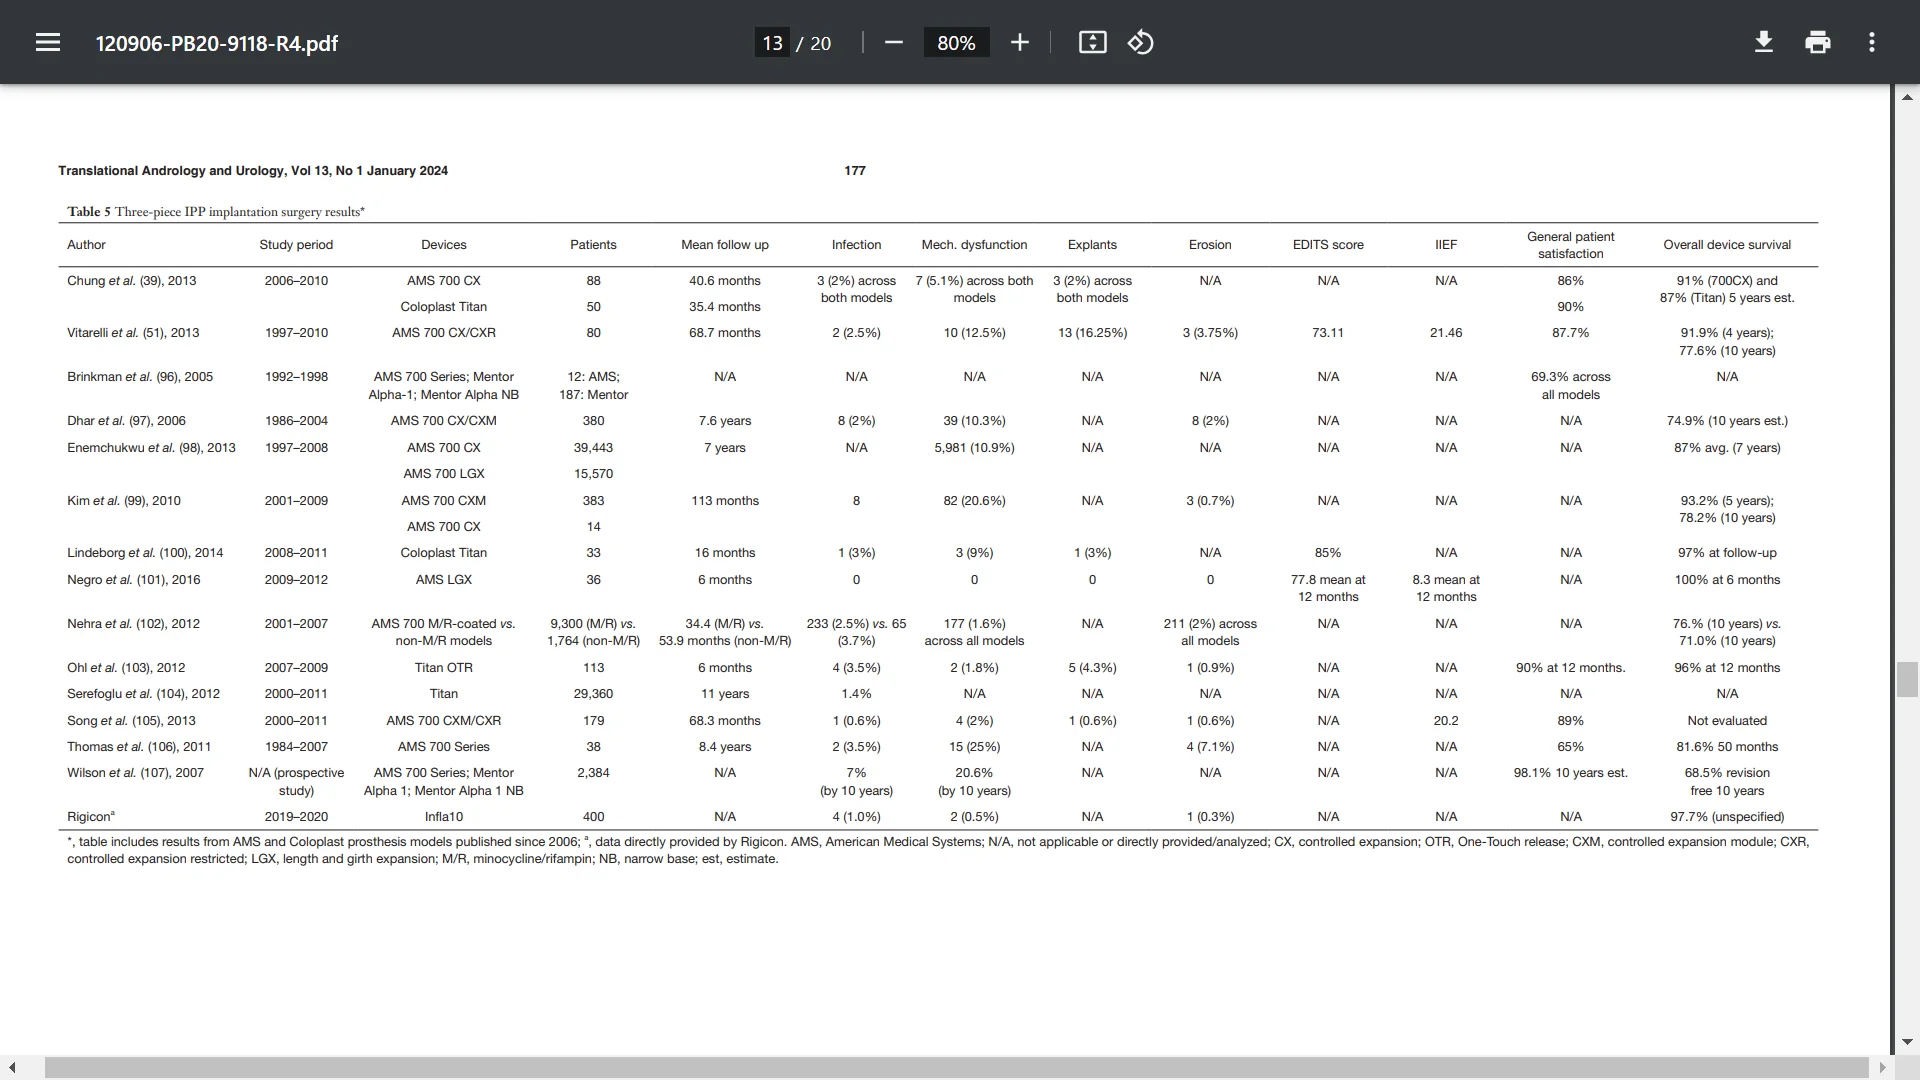
Task: Click the '73.11' EDITS score value
Action: pyautogui.click(x=1328, y=333)
